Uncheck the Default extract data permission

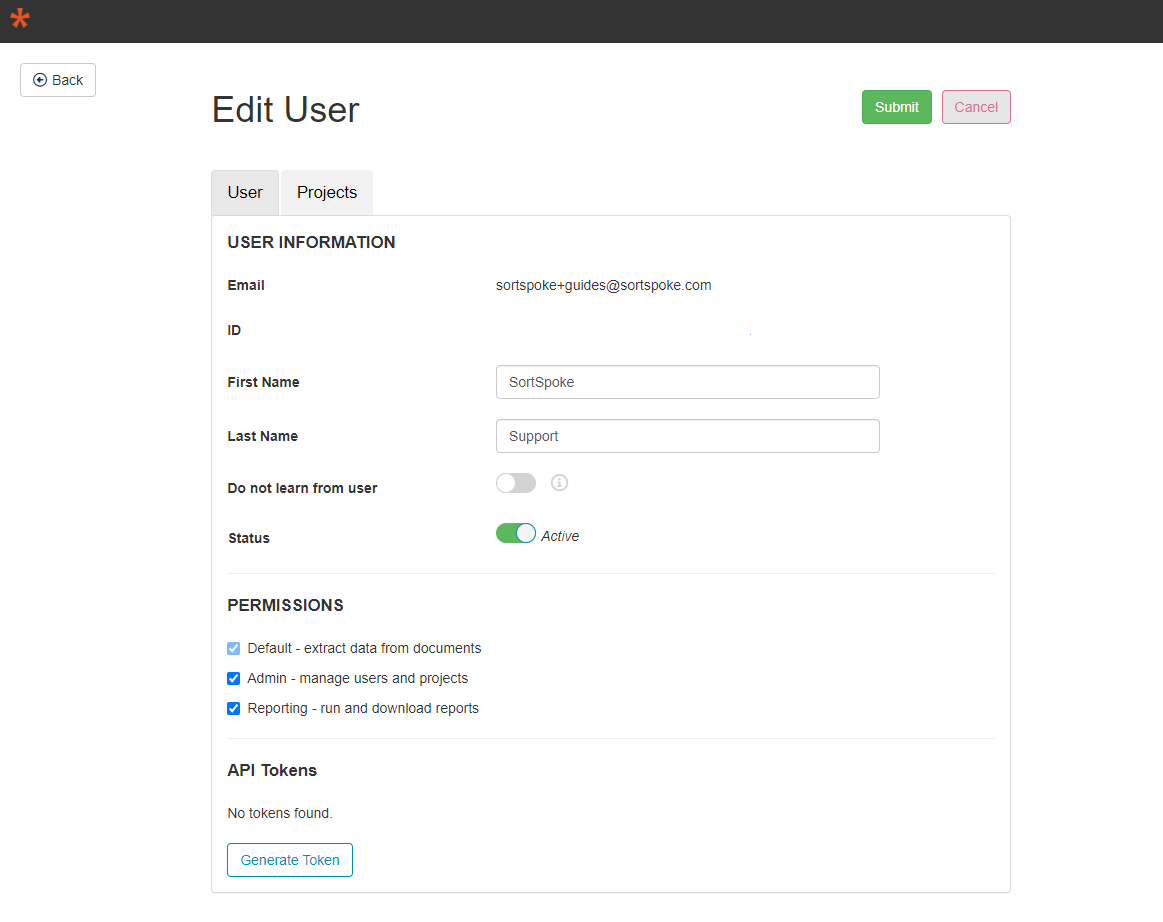[x=233, y=648]
